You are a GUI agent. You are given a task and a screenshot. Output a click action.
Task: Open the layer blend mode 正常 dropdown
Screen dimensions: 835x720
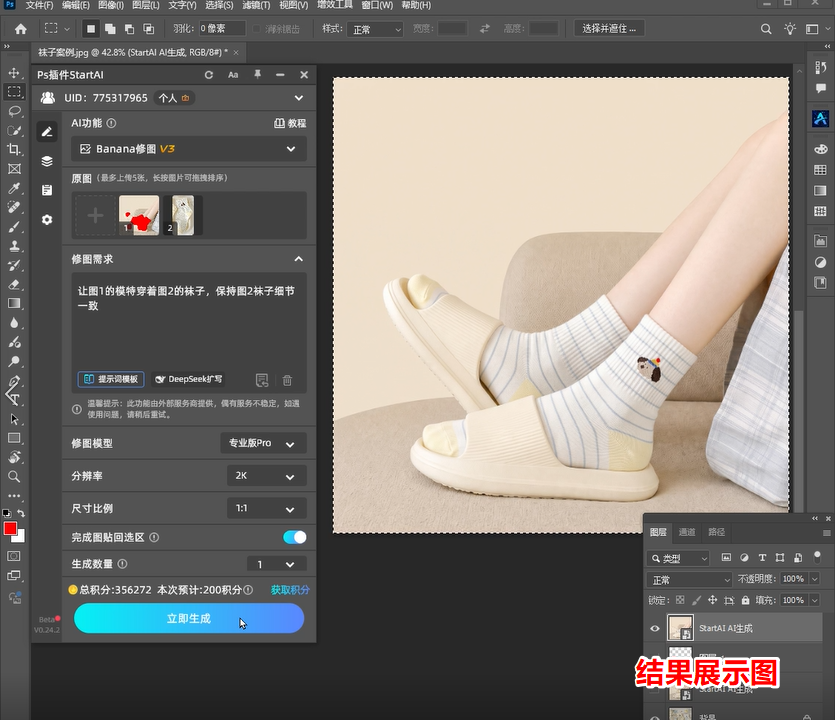coord(690,580)
